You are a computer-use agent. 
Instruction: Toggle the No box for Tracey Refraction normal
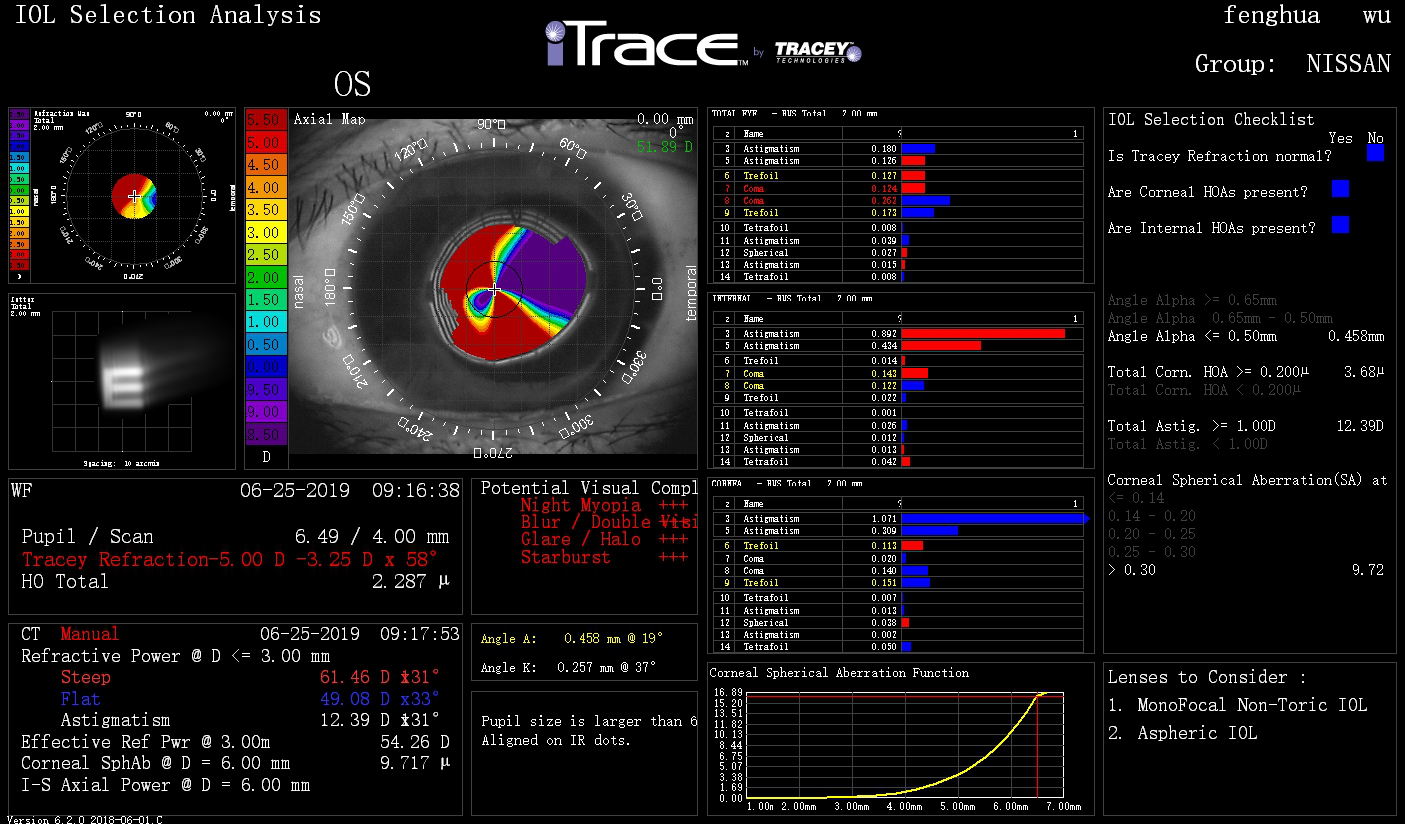click(1375, 153)
